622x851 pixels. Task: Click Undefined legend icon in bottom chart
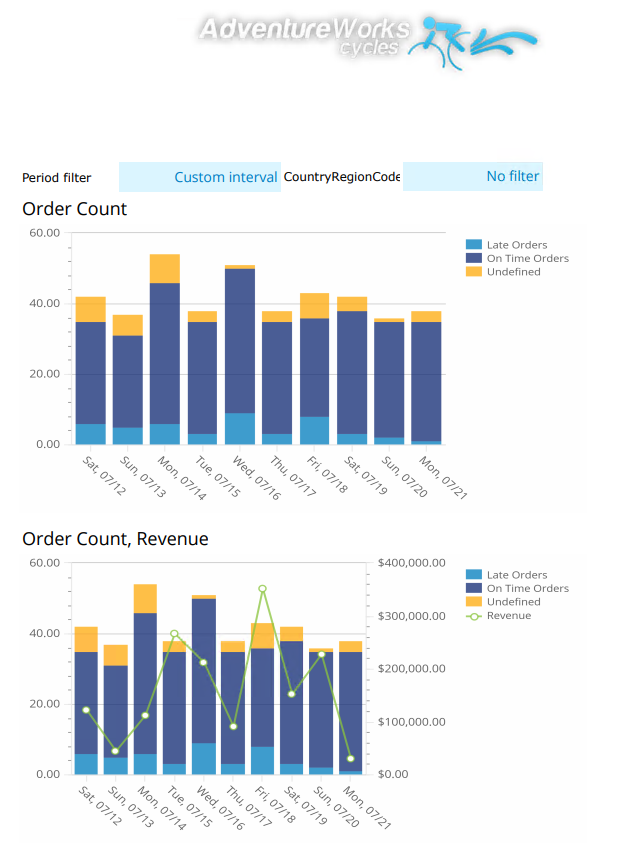pyautogui.click(x=474, y=602)
